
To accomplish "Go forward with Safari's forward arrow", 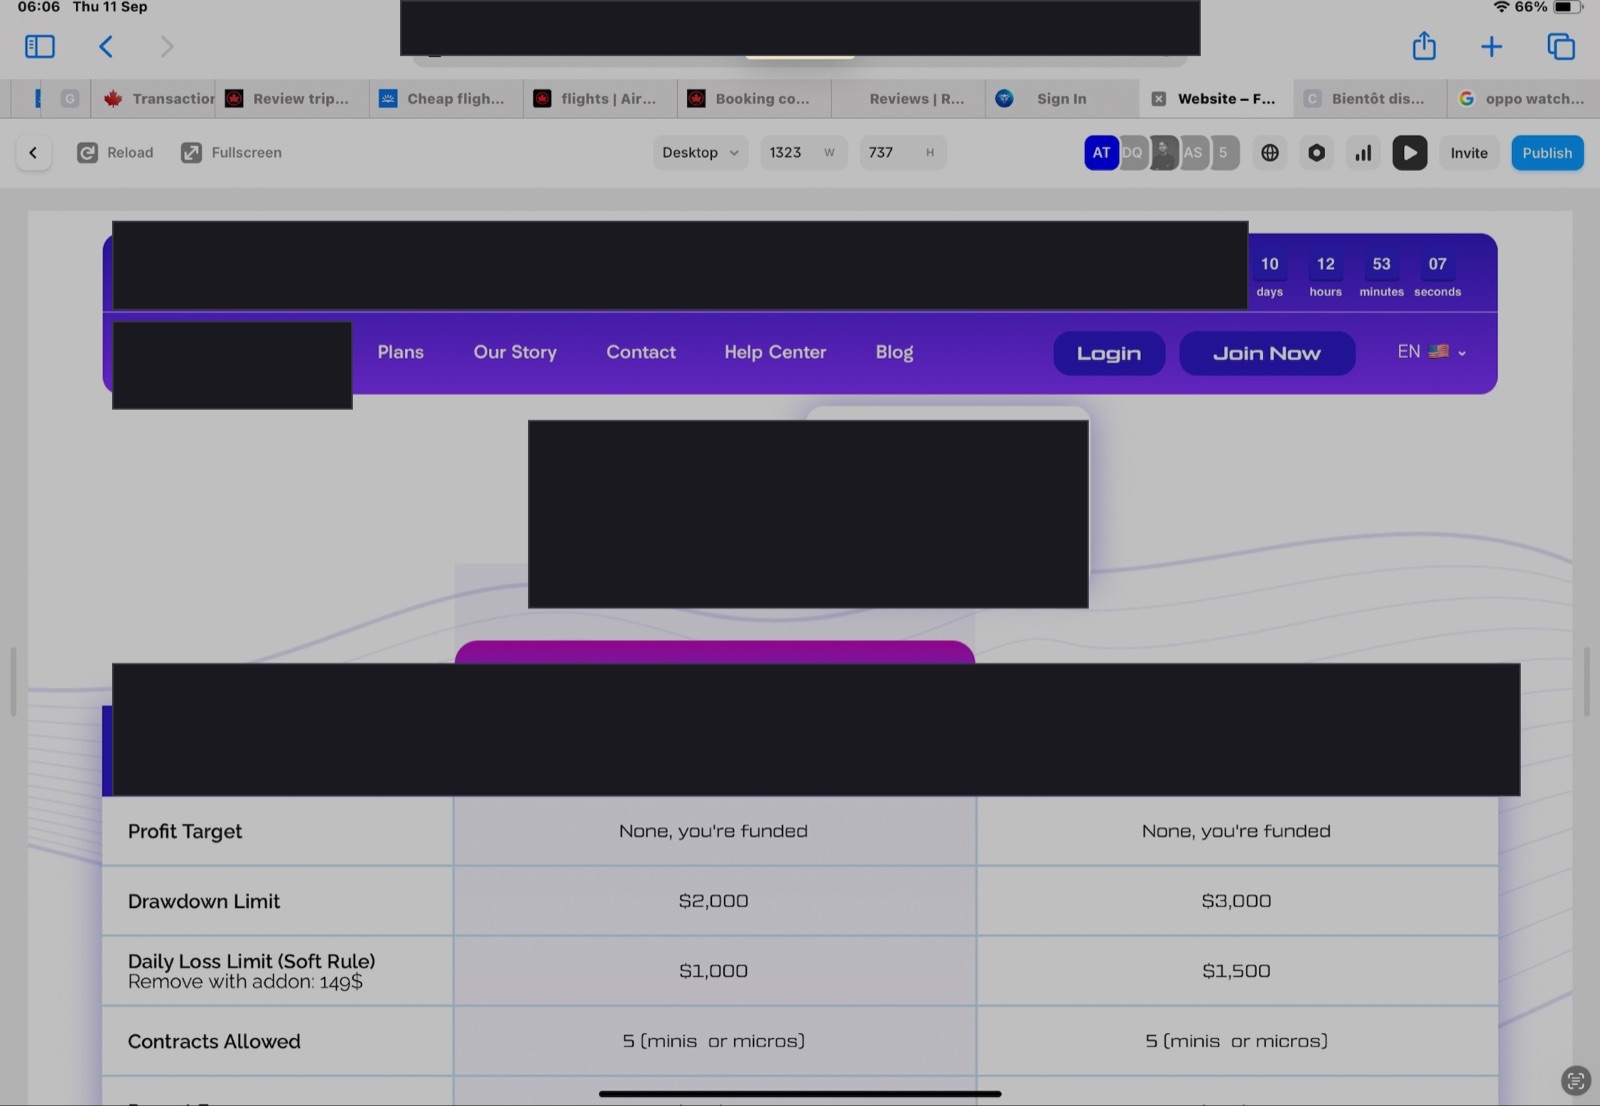I will pyautogui.click(x=167, y=46).
